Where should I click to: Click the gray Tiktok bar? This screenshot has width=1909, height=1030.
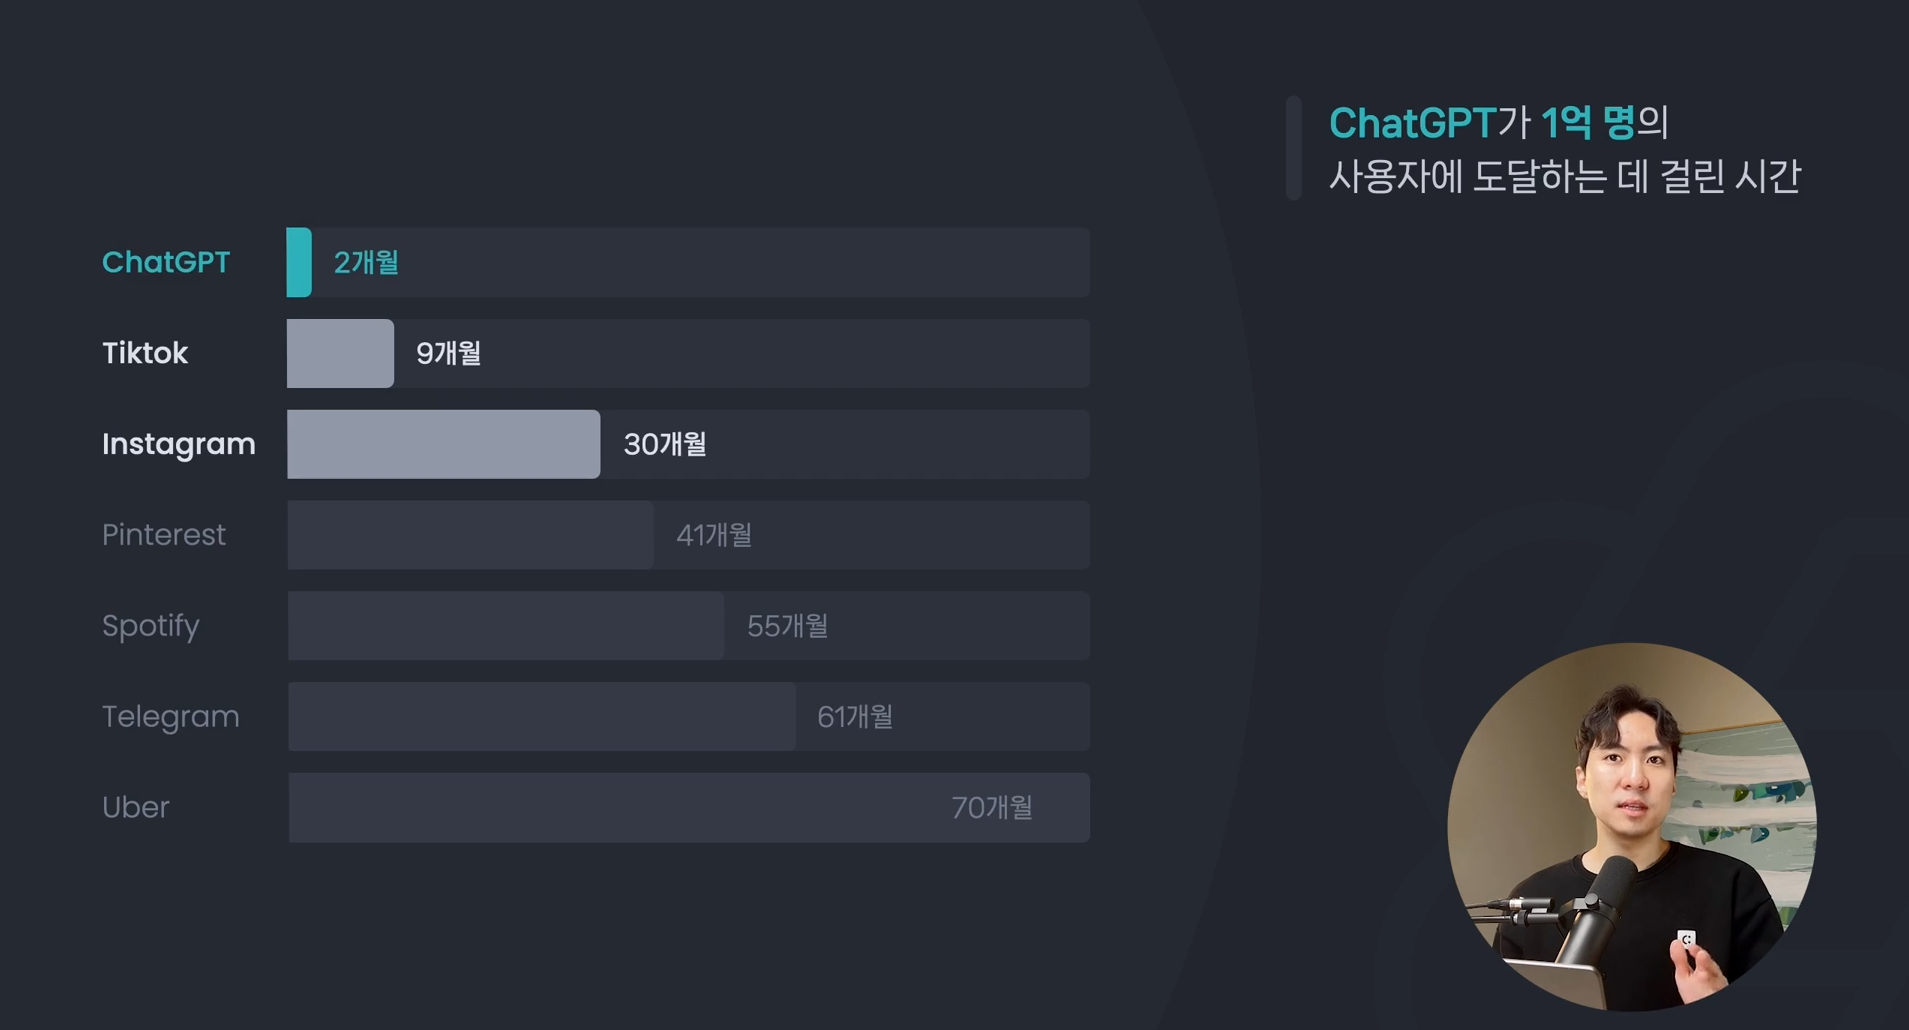coord(340,353)
